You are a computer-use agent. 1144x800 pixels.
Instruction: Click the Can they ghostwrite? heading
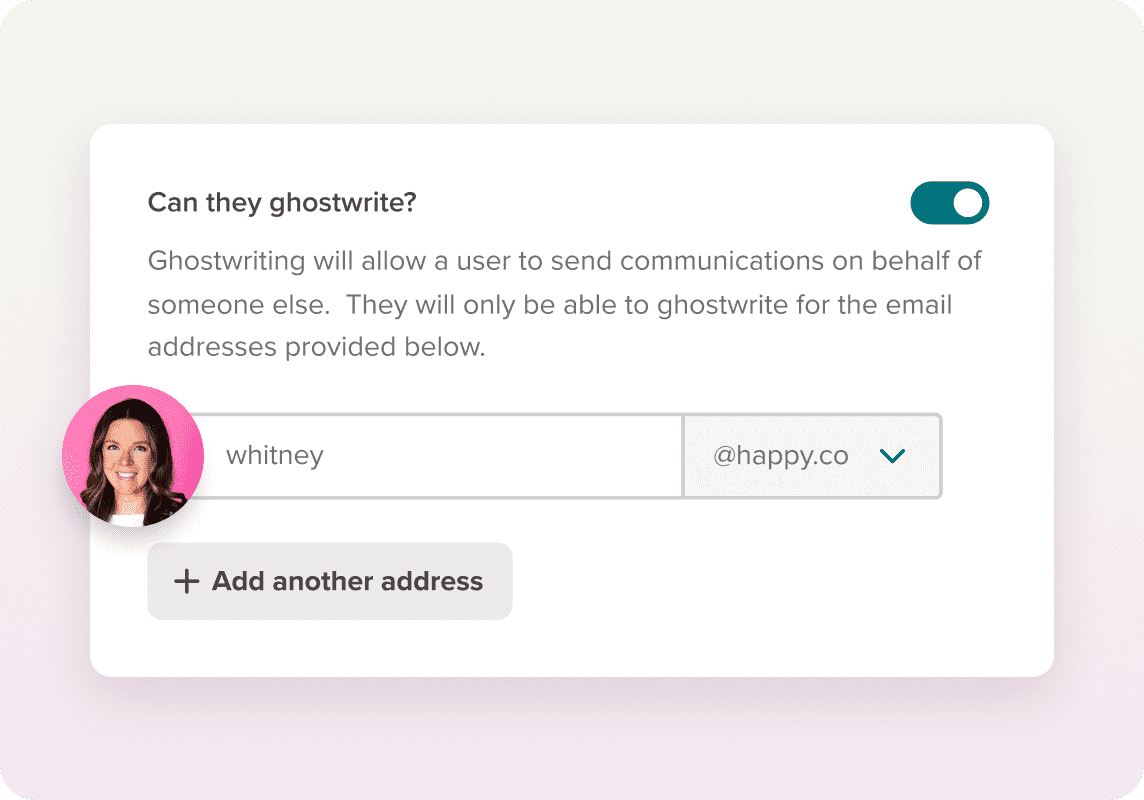coord(282,203)
